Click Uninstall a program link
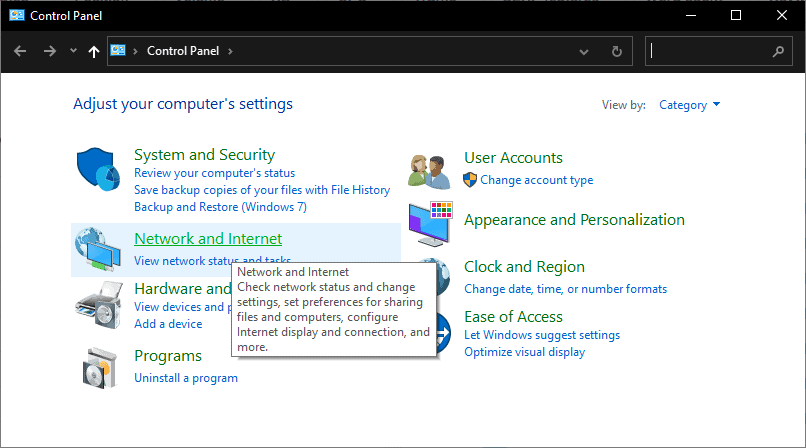806x448 pixels. tap(186, 378)
